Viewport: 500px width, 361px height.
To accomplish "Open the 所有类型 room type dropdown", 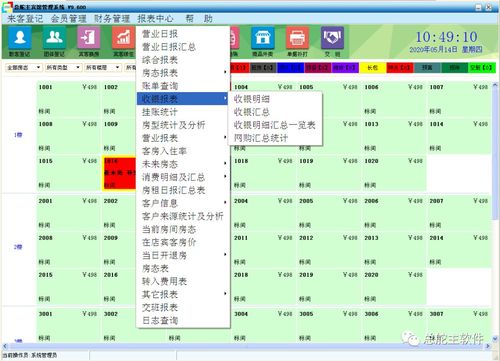I will pos(63,68).
